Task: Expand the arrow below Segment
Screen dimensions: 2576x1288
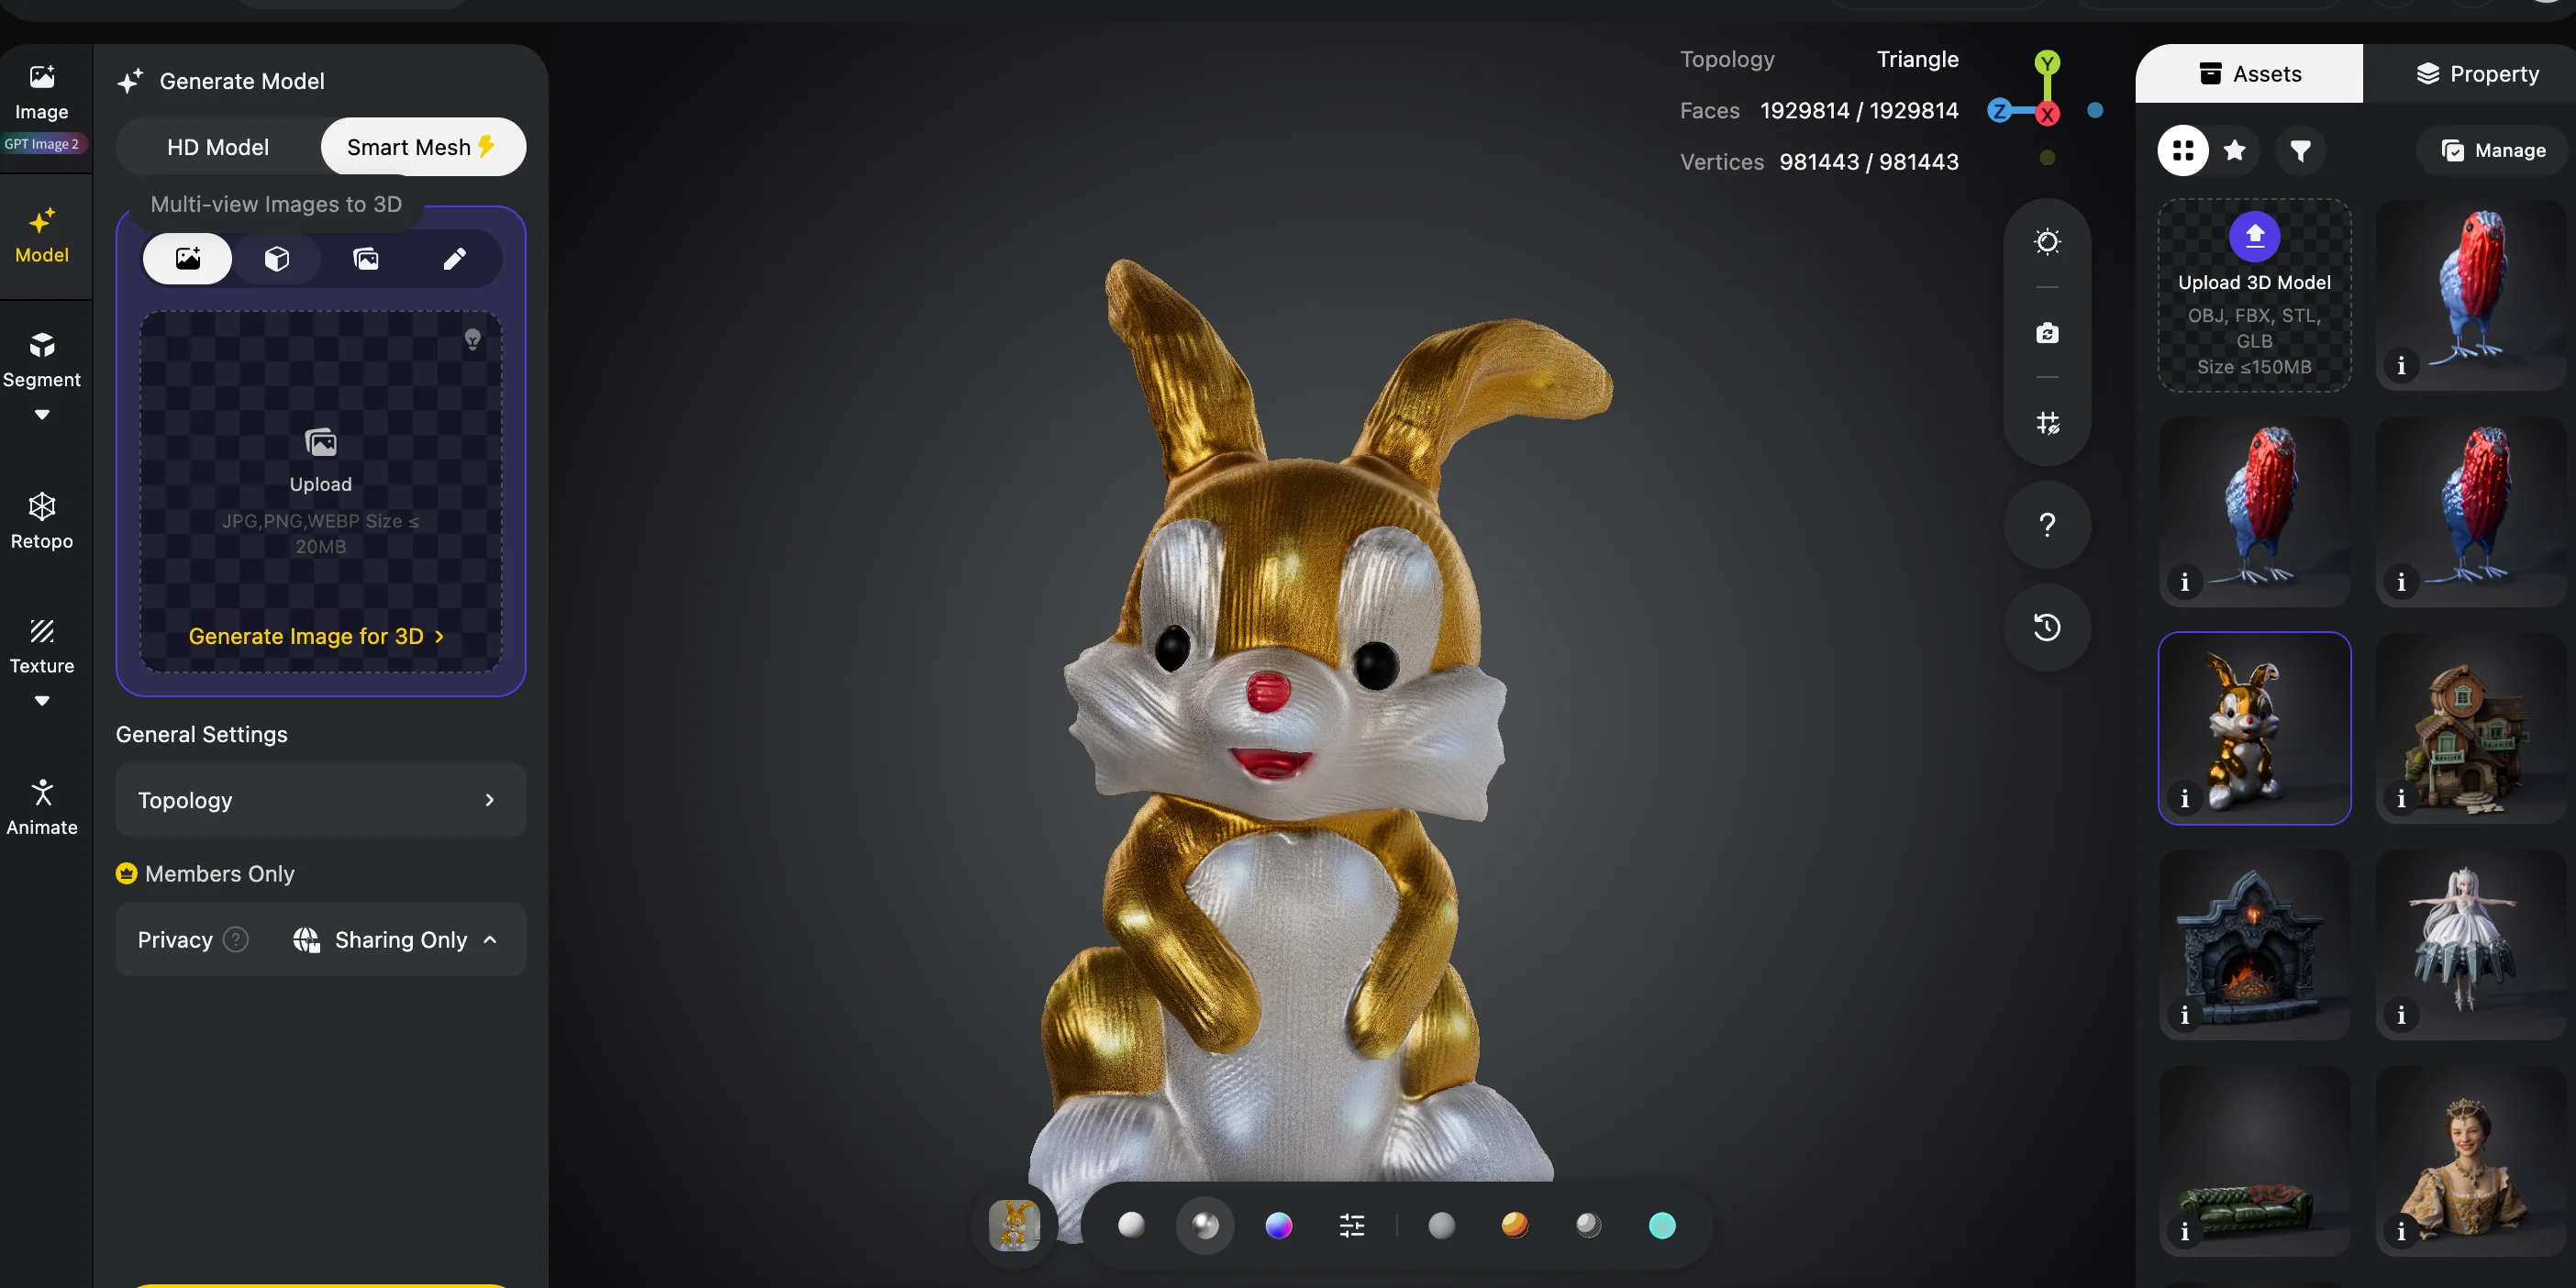Action: (x=41, y=415)
